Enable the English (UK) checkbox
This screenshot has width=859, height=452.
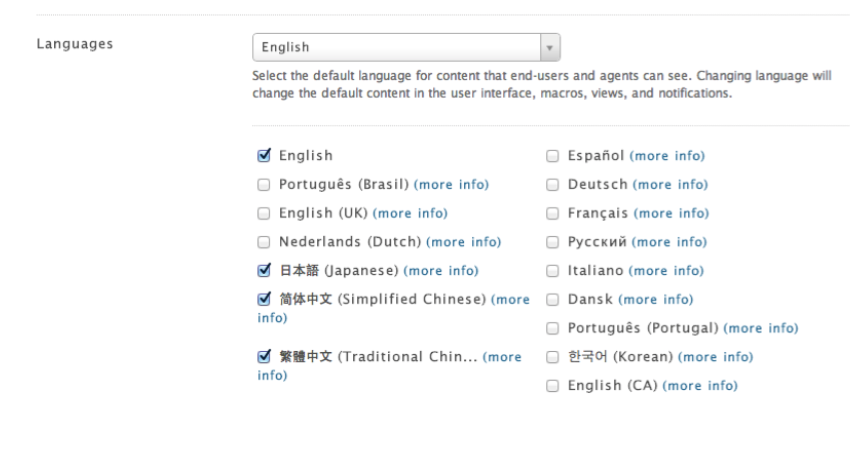click(264, 213)
